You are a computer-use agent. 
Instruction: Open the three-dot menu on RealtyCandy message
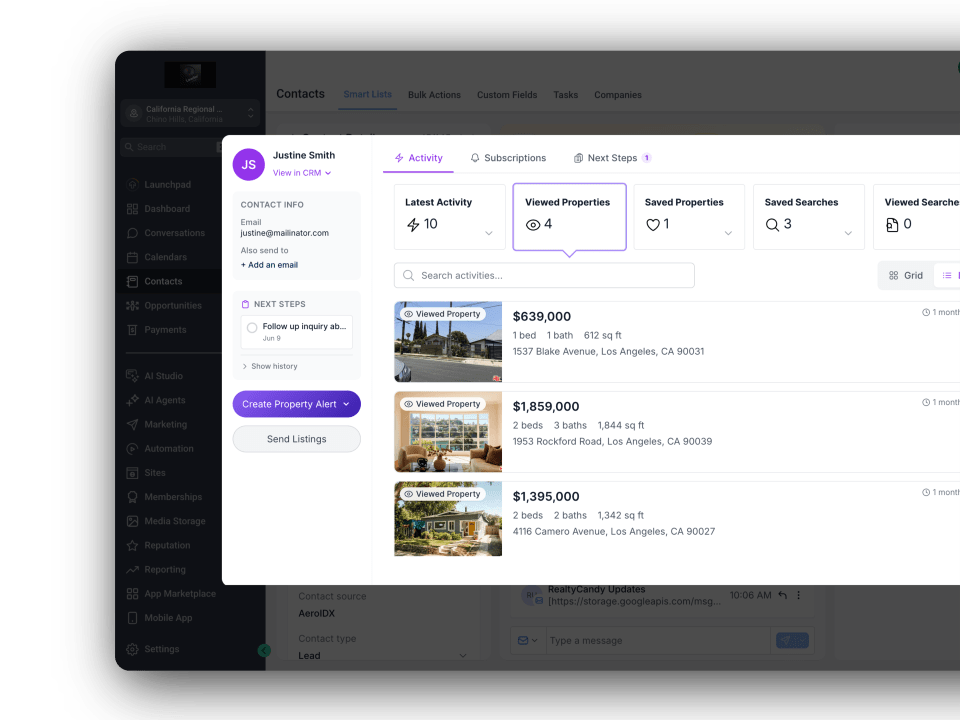(x=798, y=594)
